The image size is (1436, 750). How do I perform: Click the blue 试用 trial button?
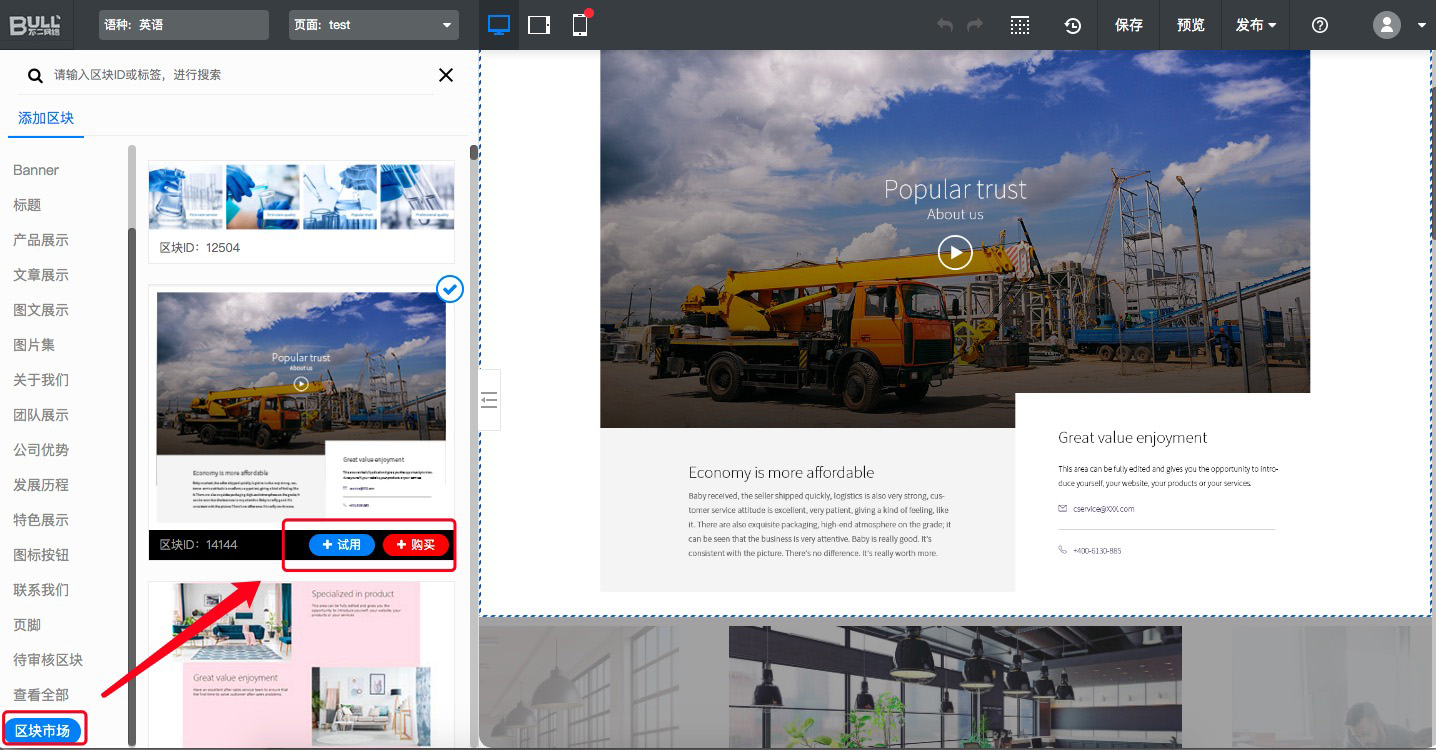point(342,545)
